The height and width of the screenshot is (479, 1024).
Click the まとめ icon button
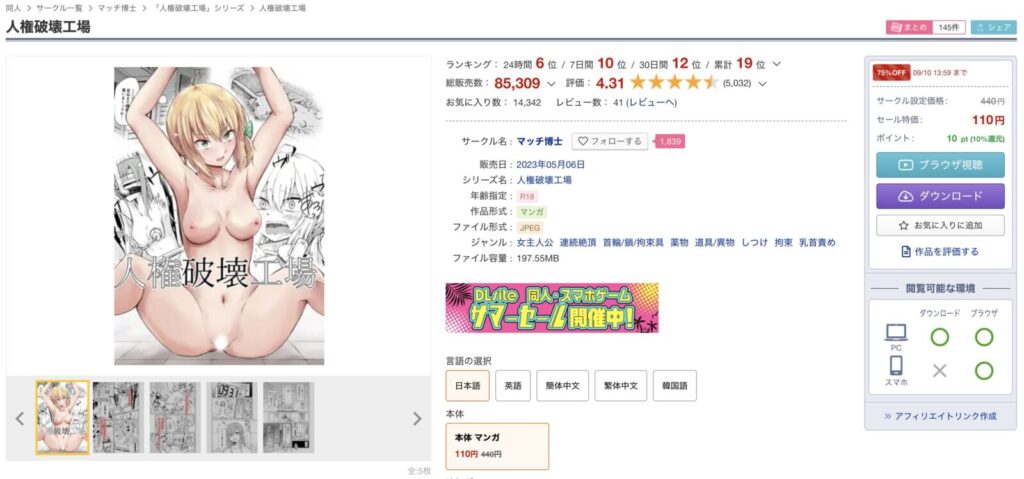[x=908, y=27]
